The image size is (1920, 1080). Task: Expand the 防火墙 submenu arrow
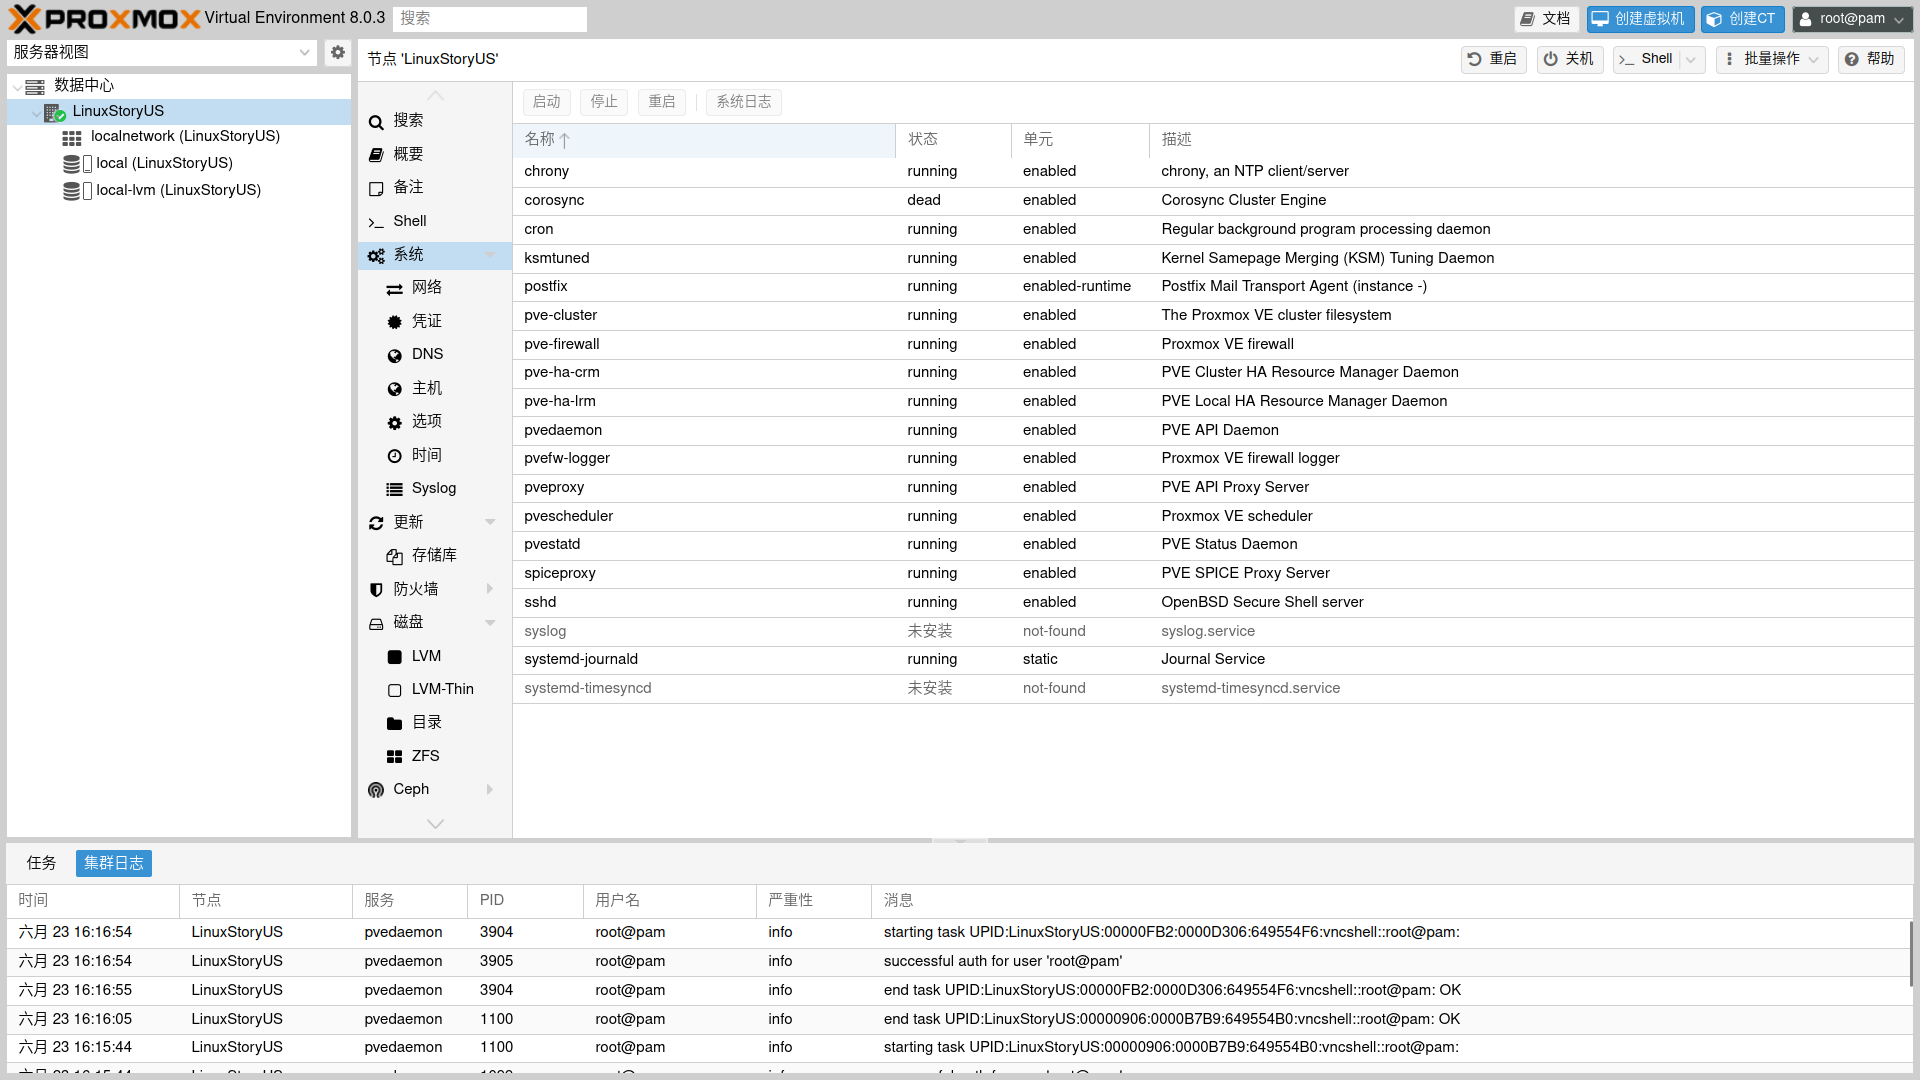[490, 589]
